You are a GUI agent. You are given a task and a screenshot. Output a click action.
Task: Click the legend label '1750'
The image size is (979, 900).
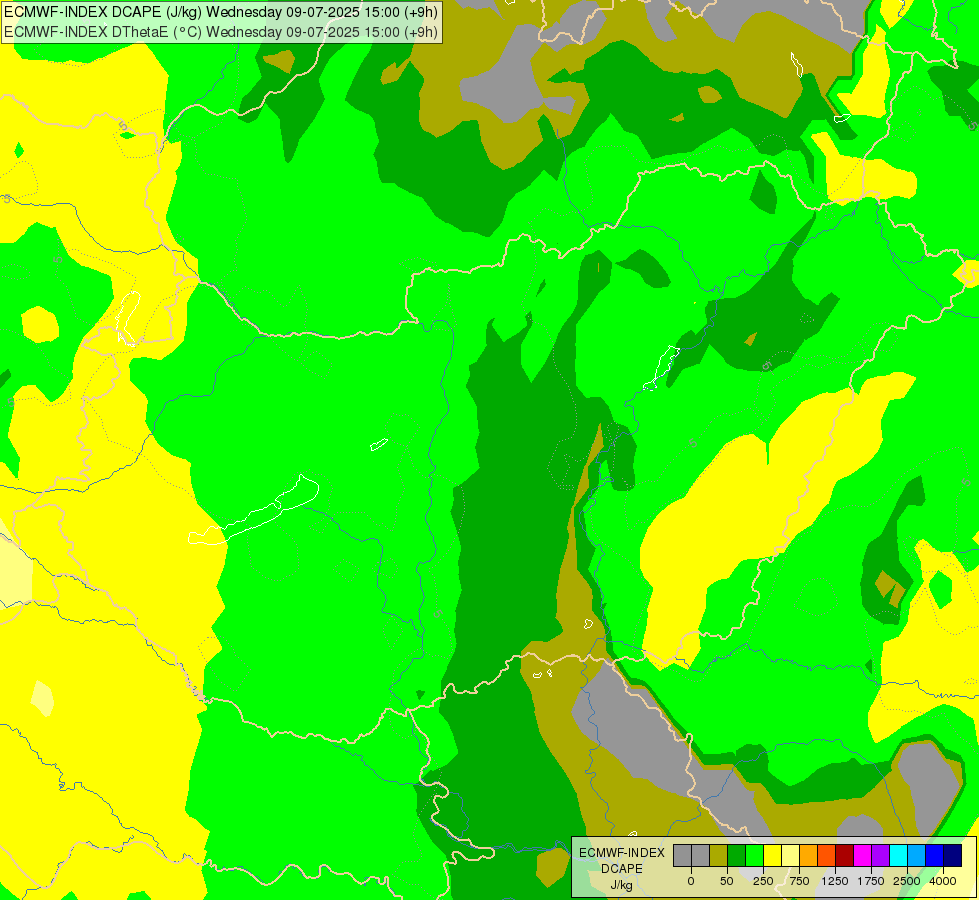tap(871, 881)
